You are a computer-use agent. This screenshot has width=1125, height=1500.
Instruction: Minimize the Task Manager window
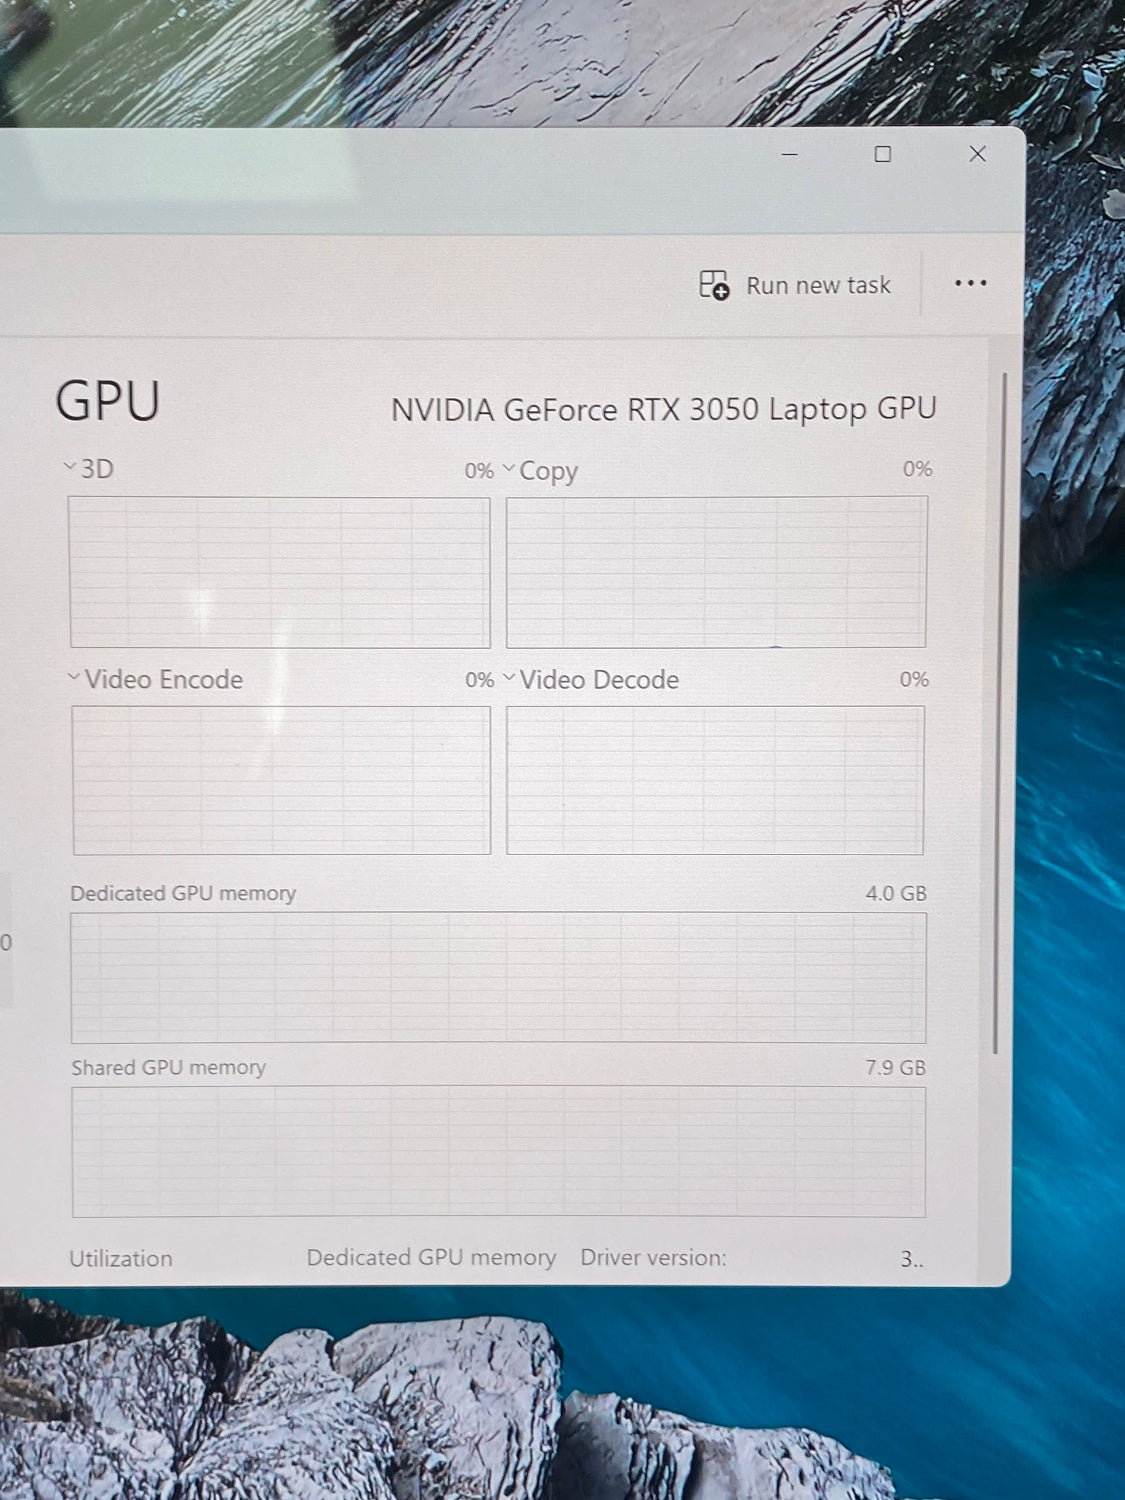789,155
